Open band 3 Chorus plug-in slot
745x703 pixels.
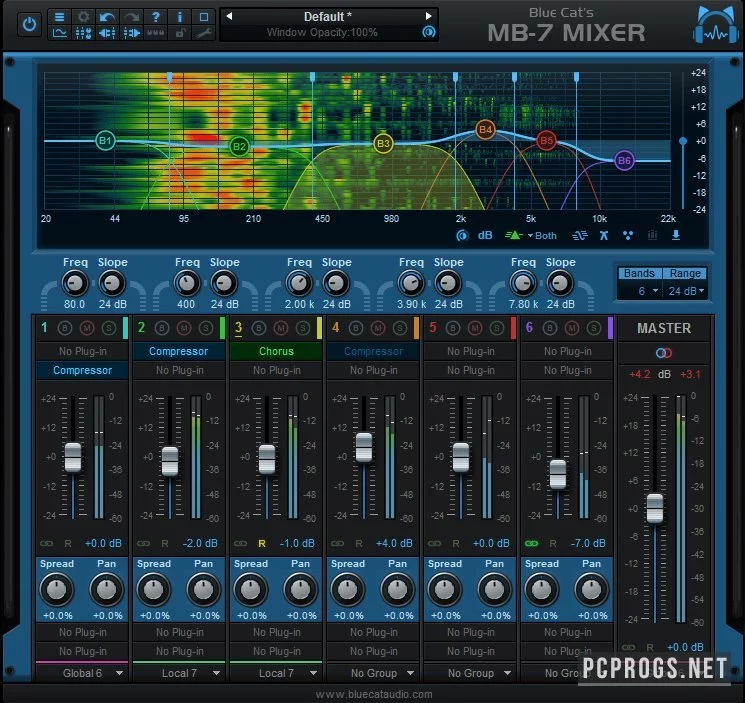tap(276, 352)
